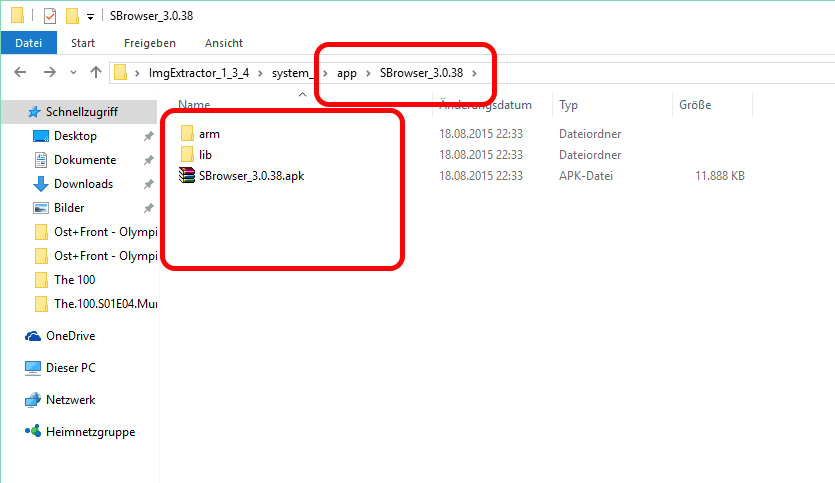Screen dimensions: 835x483
Task: Sort by Änderungsdatum column header
Action: [x=485, y=105]
